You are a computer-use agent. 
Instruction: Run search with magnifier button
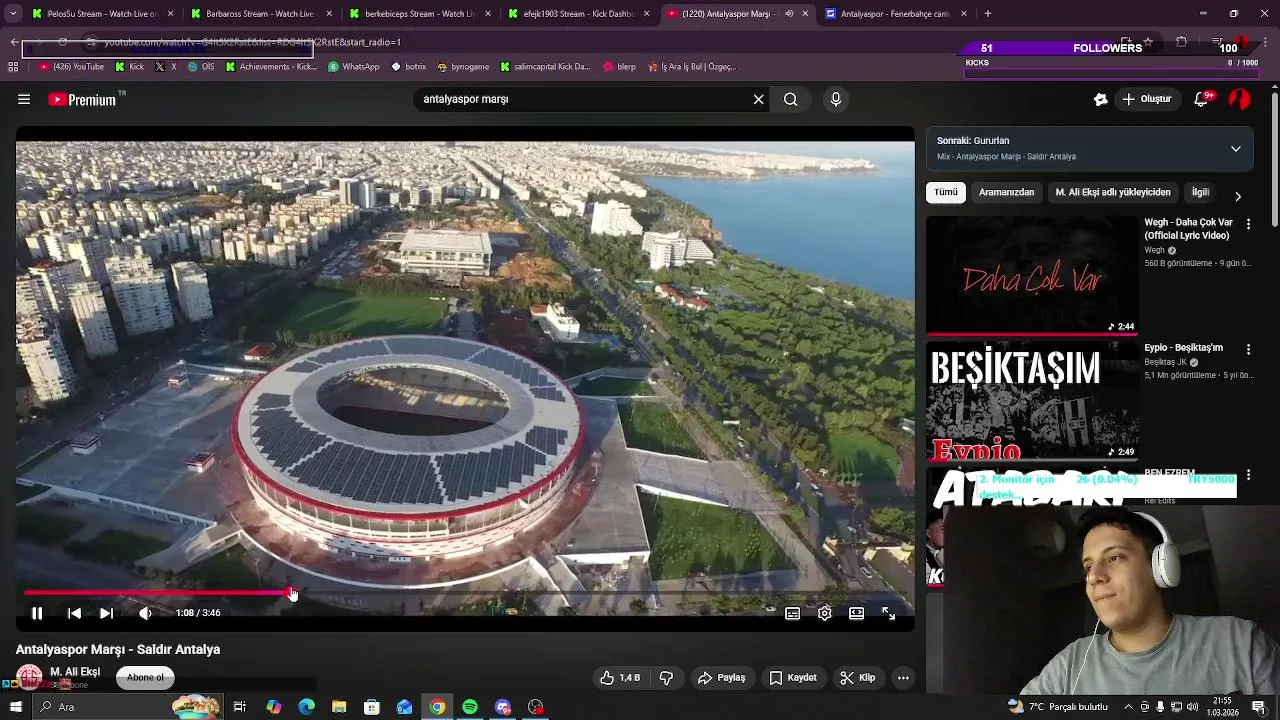[790, 99]
